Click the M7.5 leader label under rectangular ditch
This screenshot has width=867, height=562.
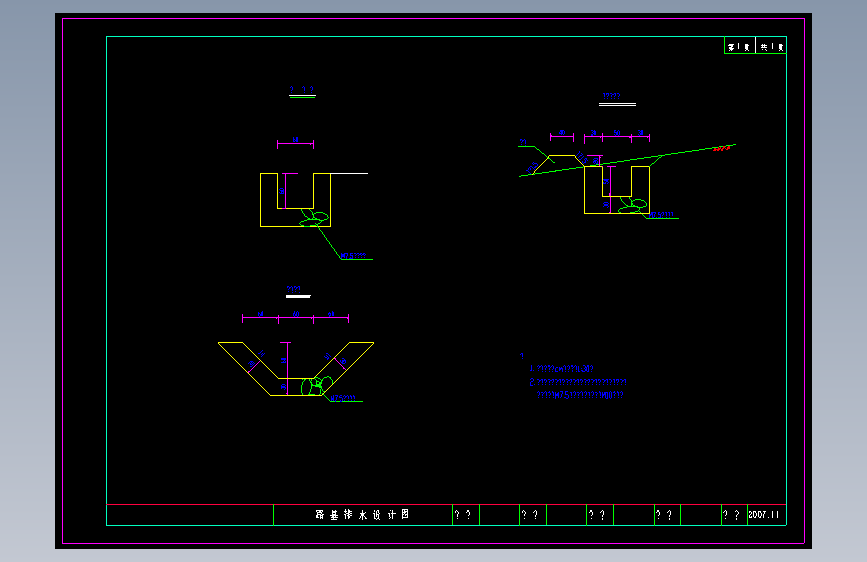[353, 256]
